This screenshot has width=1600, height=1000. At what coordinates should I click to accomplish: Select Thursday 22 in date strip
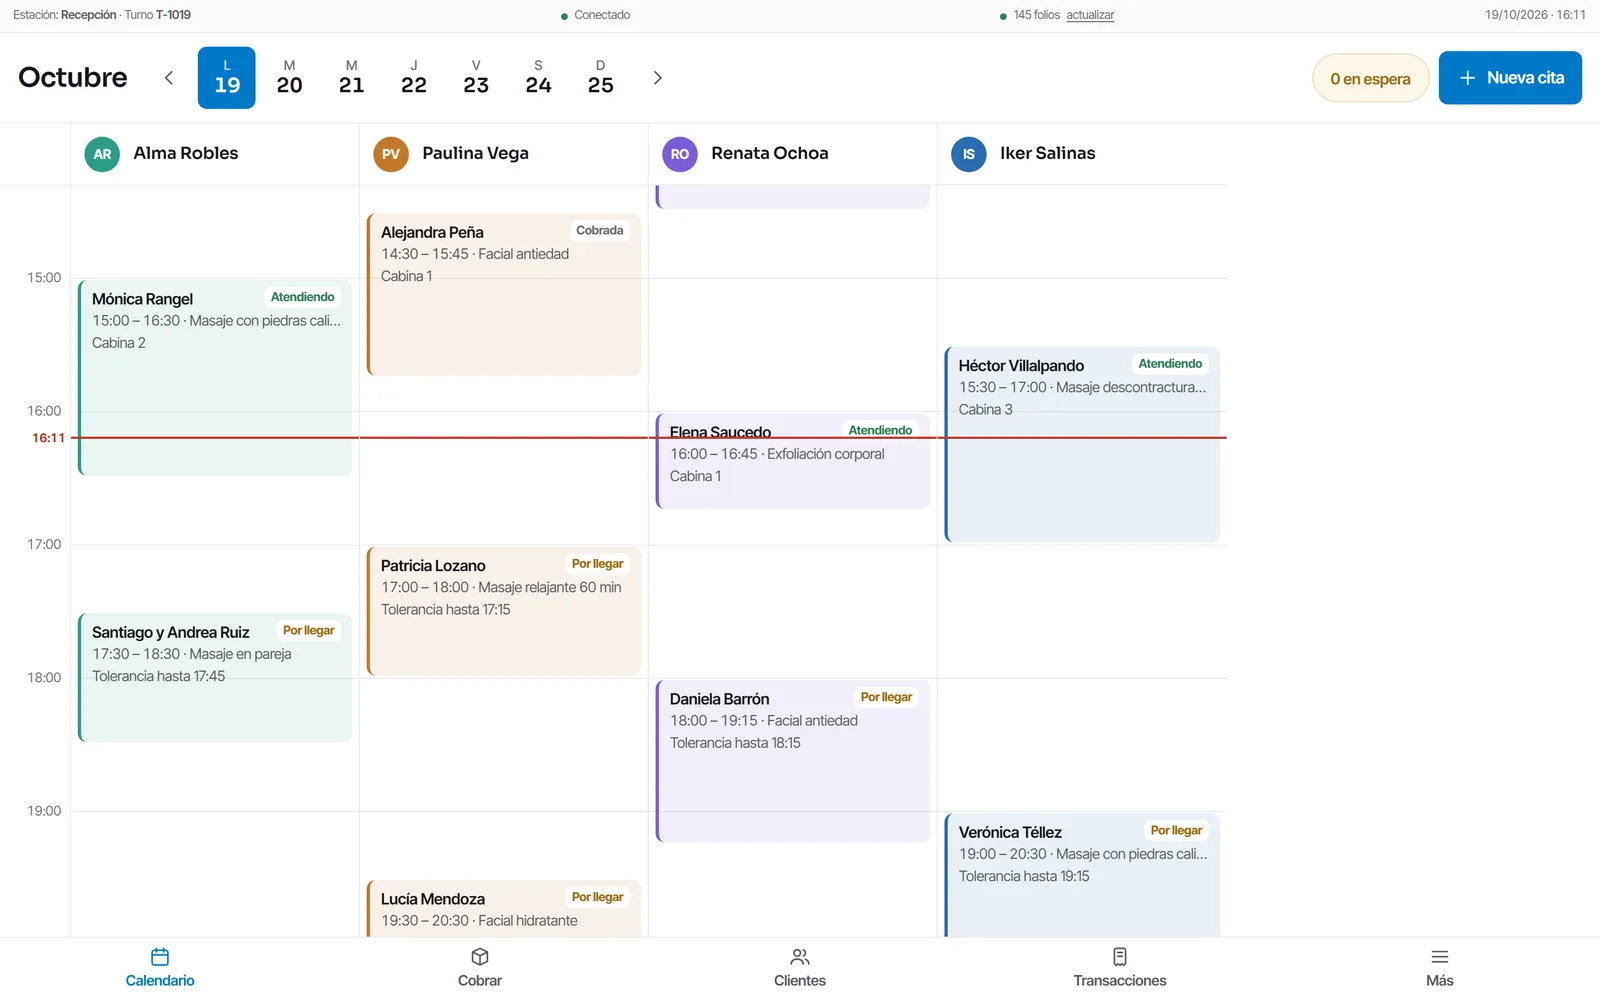(x=414, y=78)
